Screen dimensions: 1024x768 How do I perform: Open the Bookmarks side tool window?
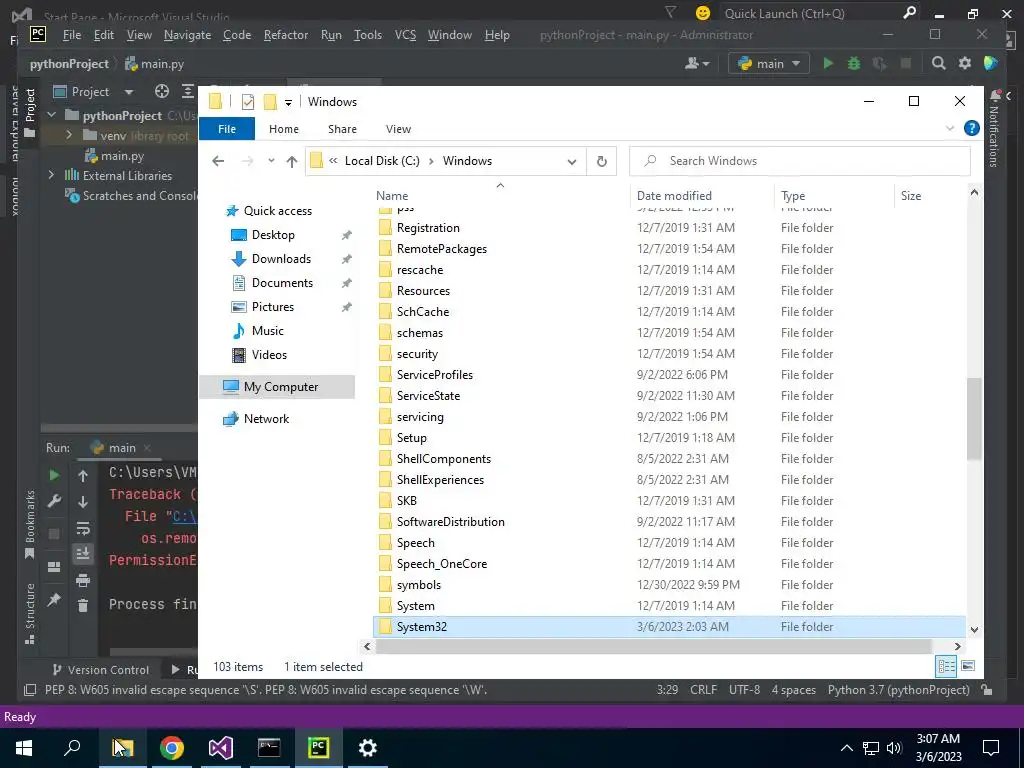pyautogui.click(x=29, y=524)
